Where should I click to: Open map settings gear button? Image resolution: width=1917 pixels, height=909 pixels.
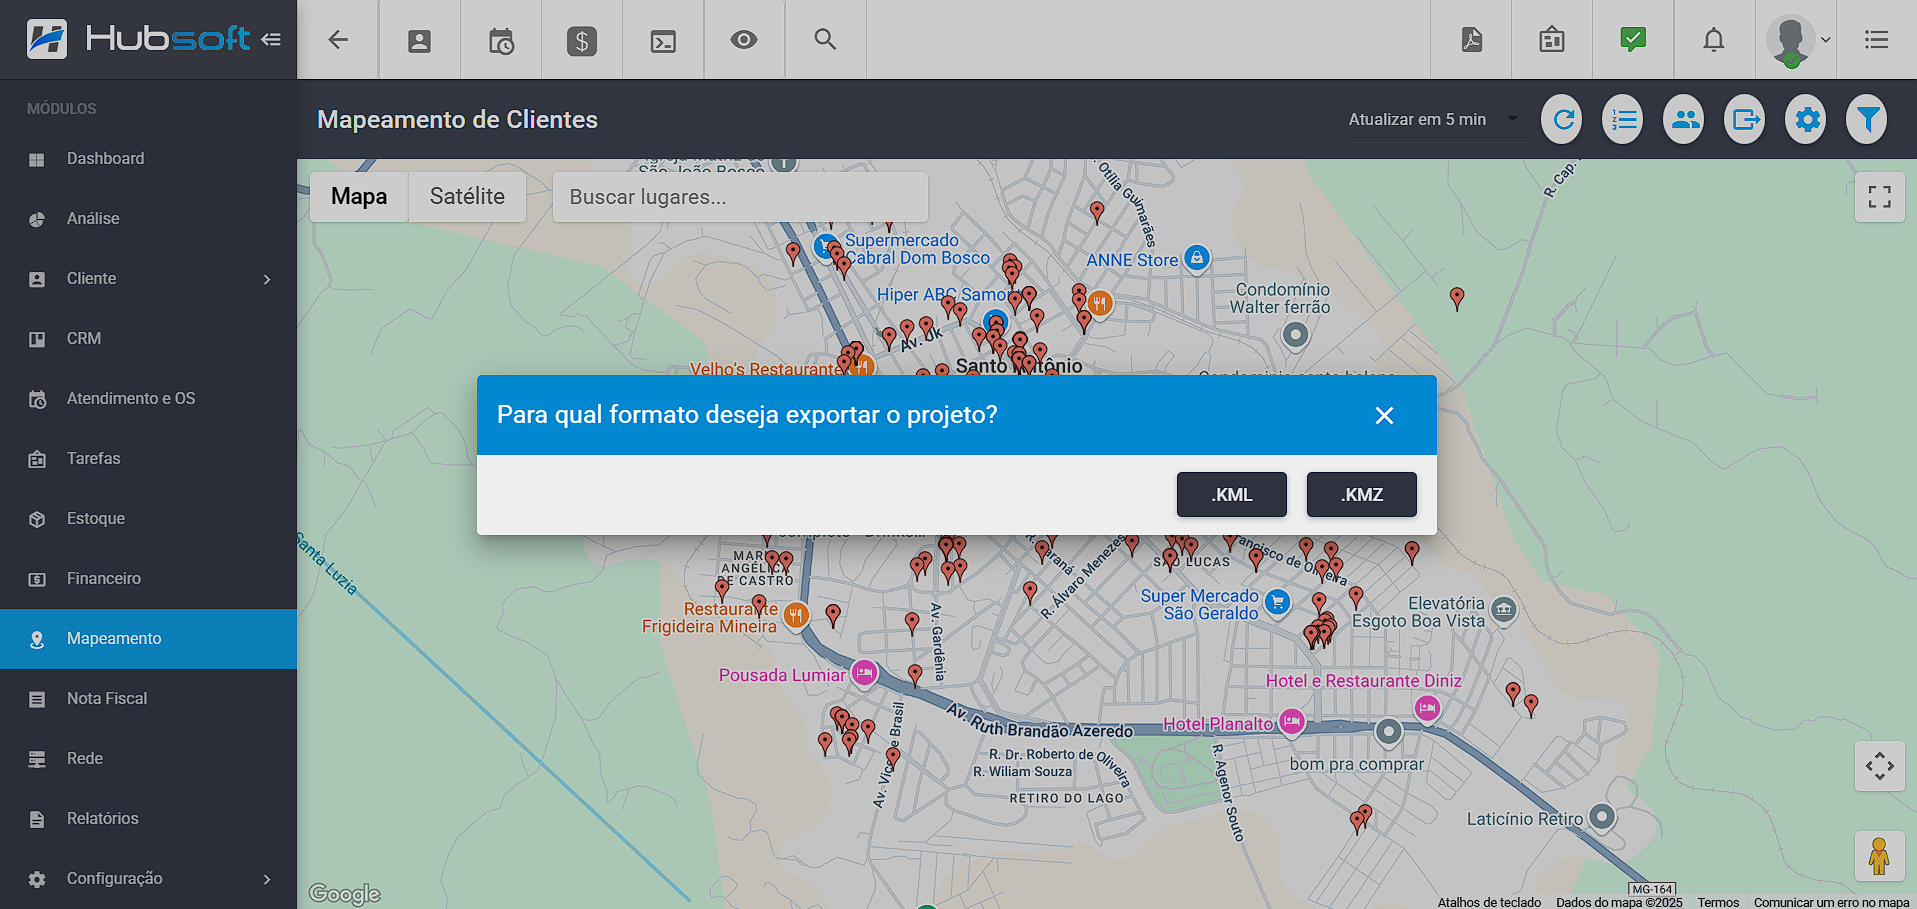pos(1807,119)
